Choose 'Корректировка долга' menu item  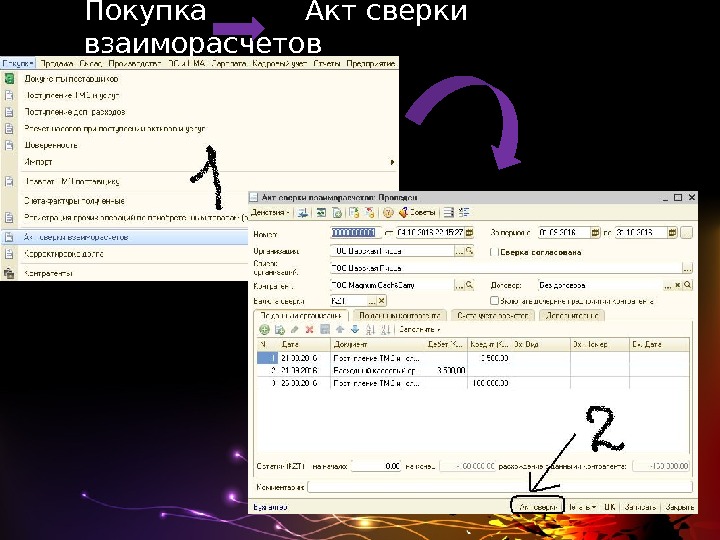[63, 254]
